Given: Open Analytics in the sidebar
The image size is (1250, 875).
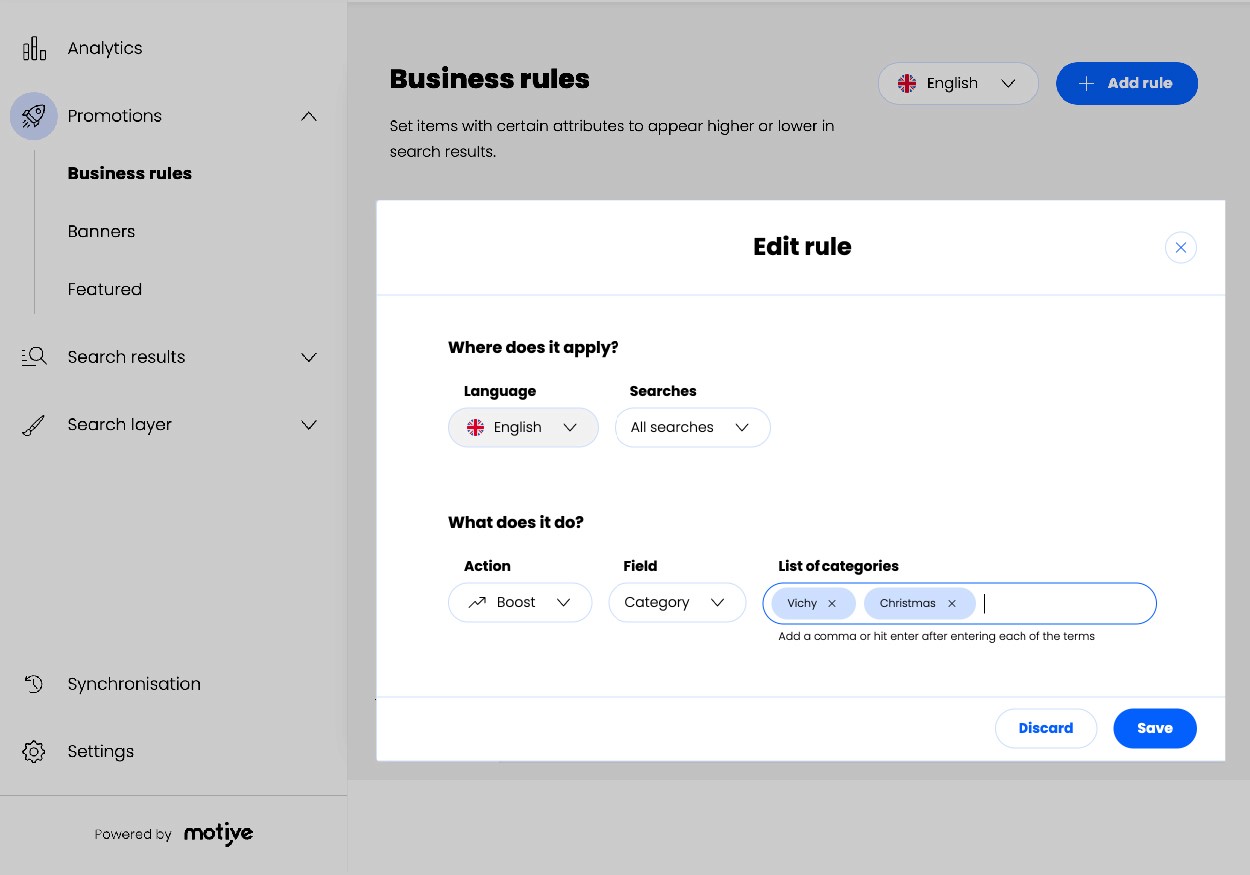Looking at the screenshot, I should [105, 48].
